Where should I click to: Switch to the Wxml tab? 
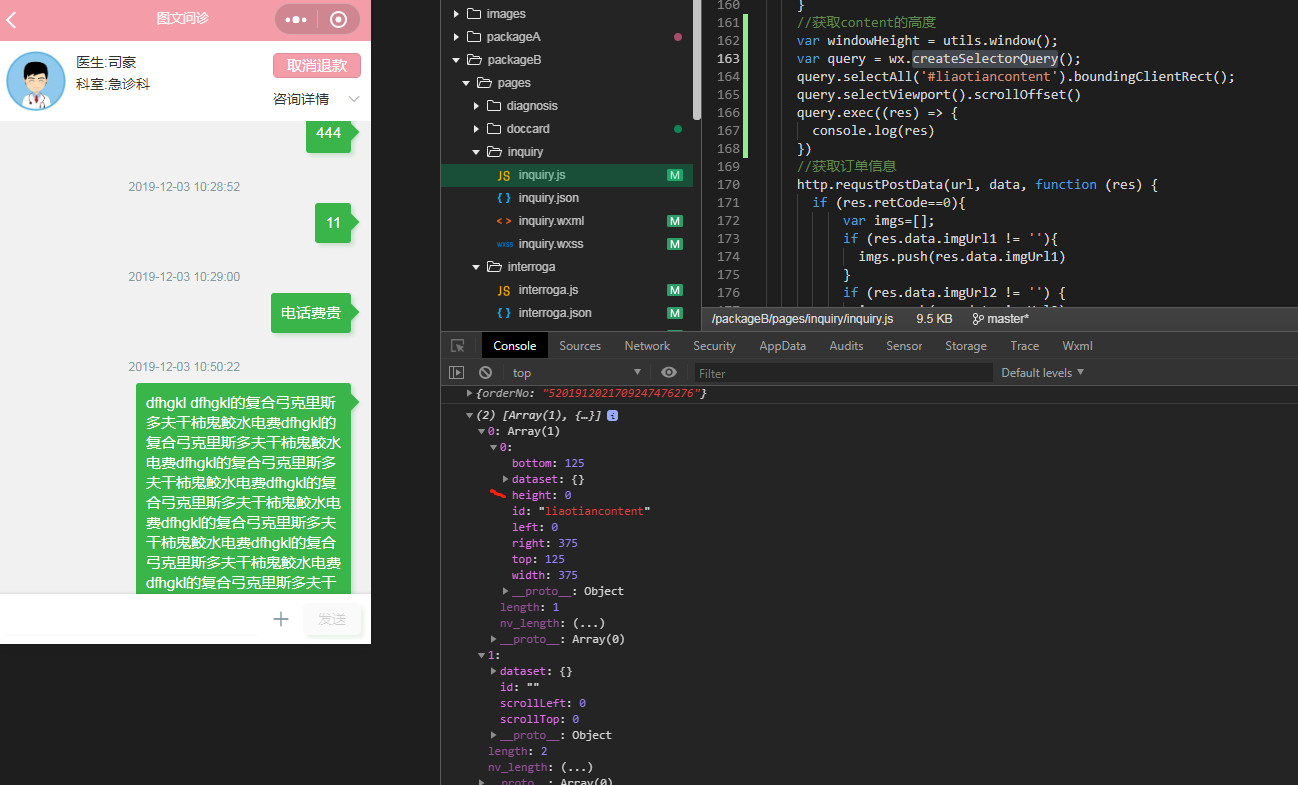(x=1077, y=346)
